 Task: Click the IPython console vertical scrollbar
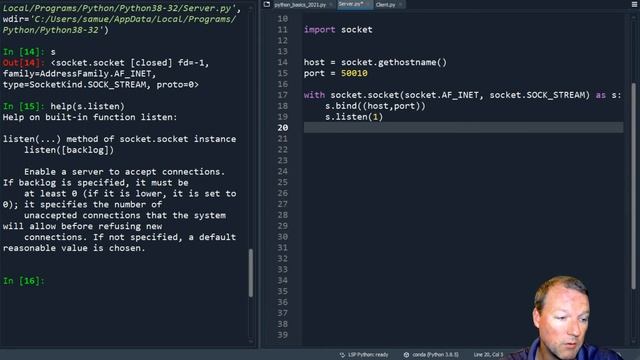pos(251,273)
